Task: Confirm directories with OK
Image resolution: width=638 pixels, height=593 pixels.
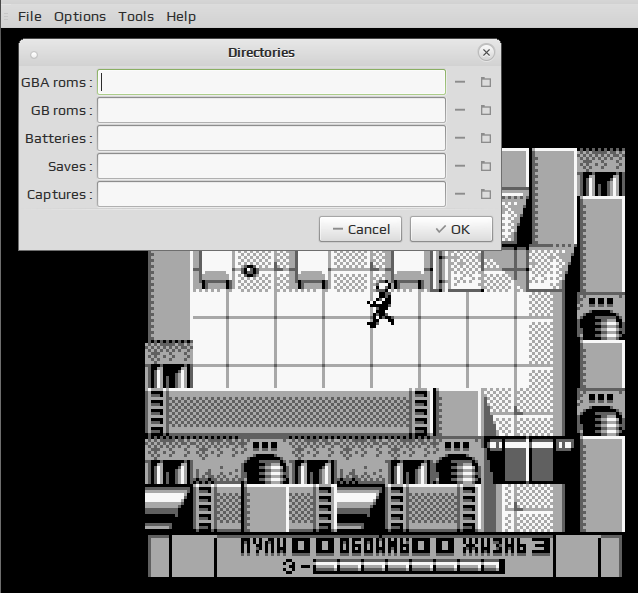Action: pos(451,229)
